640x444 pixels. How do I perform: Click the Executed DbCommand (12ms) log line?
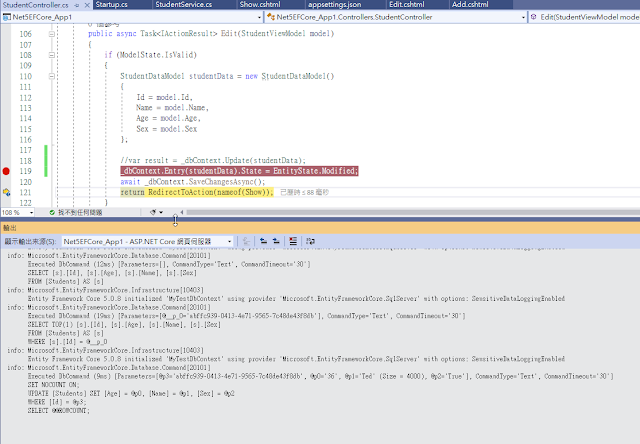(x=169, y=264)
